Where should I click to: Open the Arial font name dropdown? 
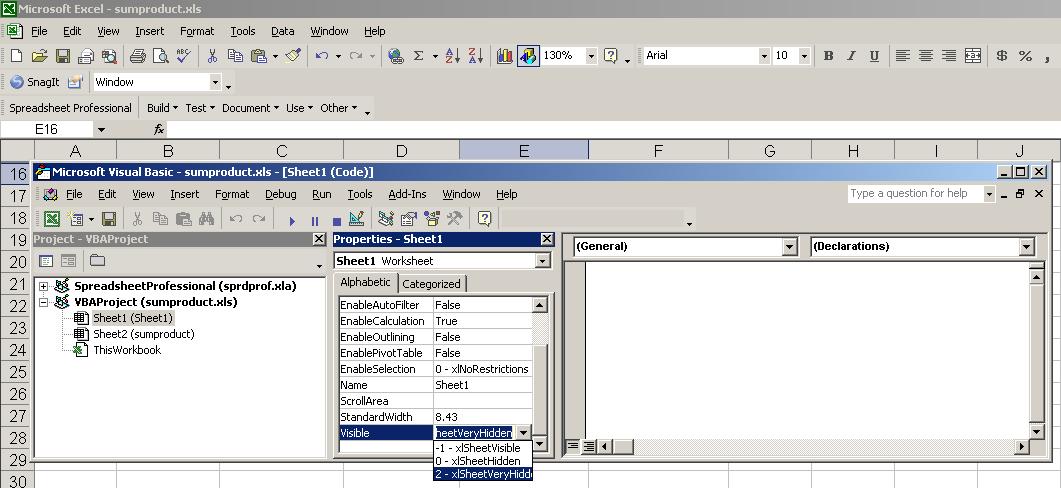tap(764, 56)
